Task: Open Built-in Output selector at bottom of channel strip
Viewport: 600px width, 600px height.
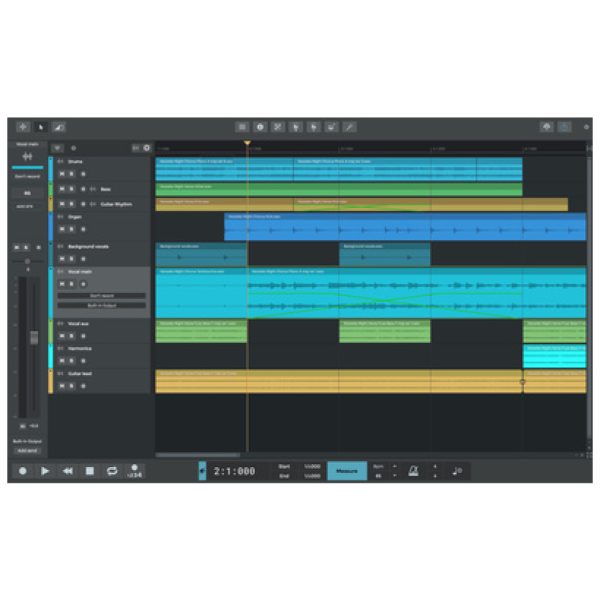Action: (x=27, y=441)
